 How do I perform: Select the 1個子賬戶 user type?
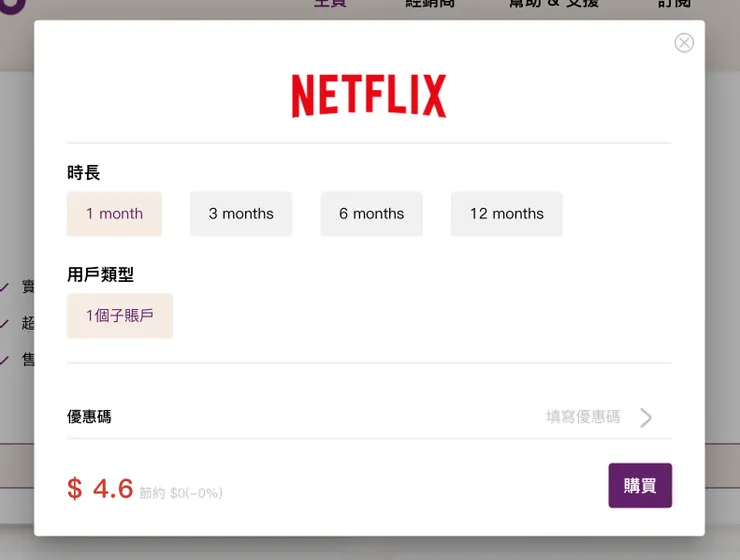(x=120, y=316)
